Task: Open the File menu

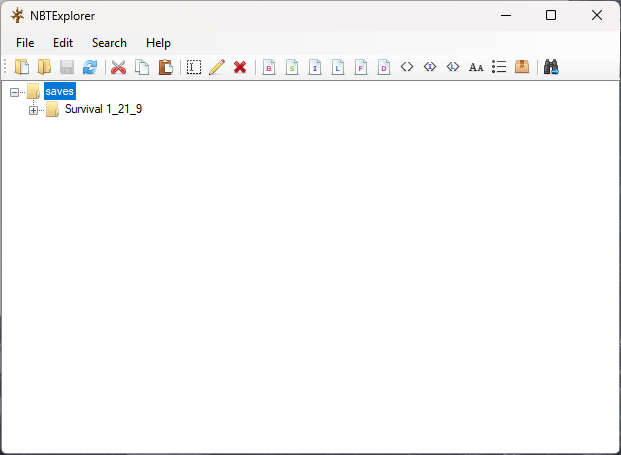Action: (25, 43)
